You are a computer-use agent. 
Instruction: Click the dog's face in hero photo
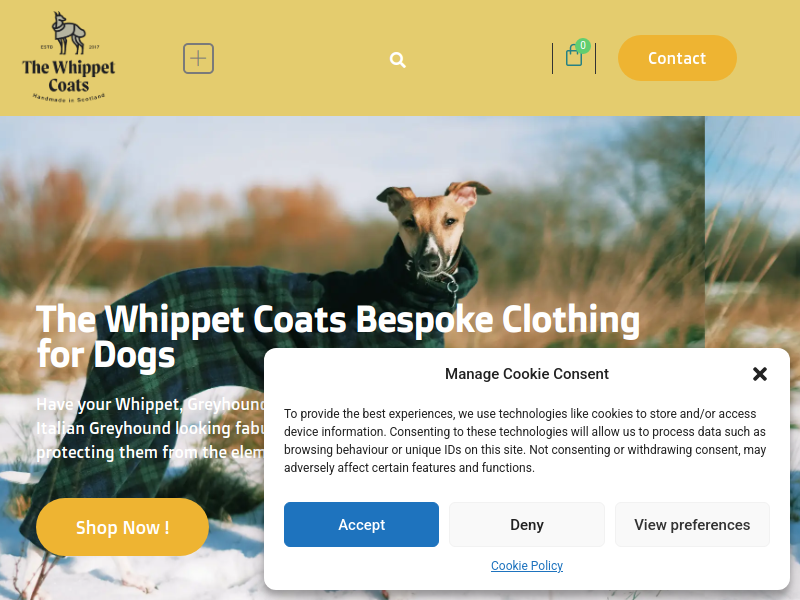coord(432,224)
